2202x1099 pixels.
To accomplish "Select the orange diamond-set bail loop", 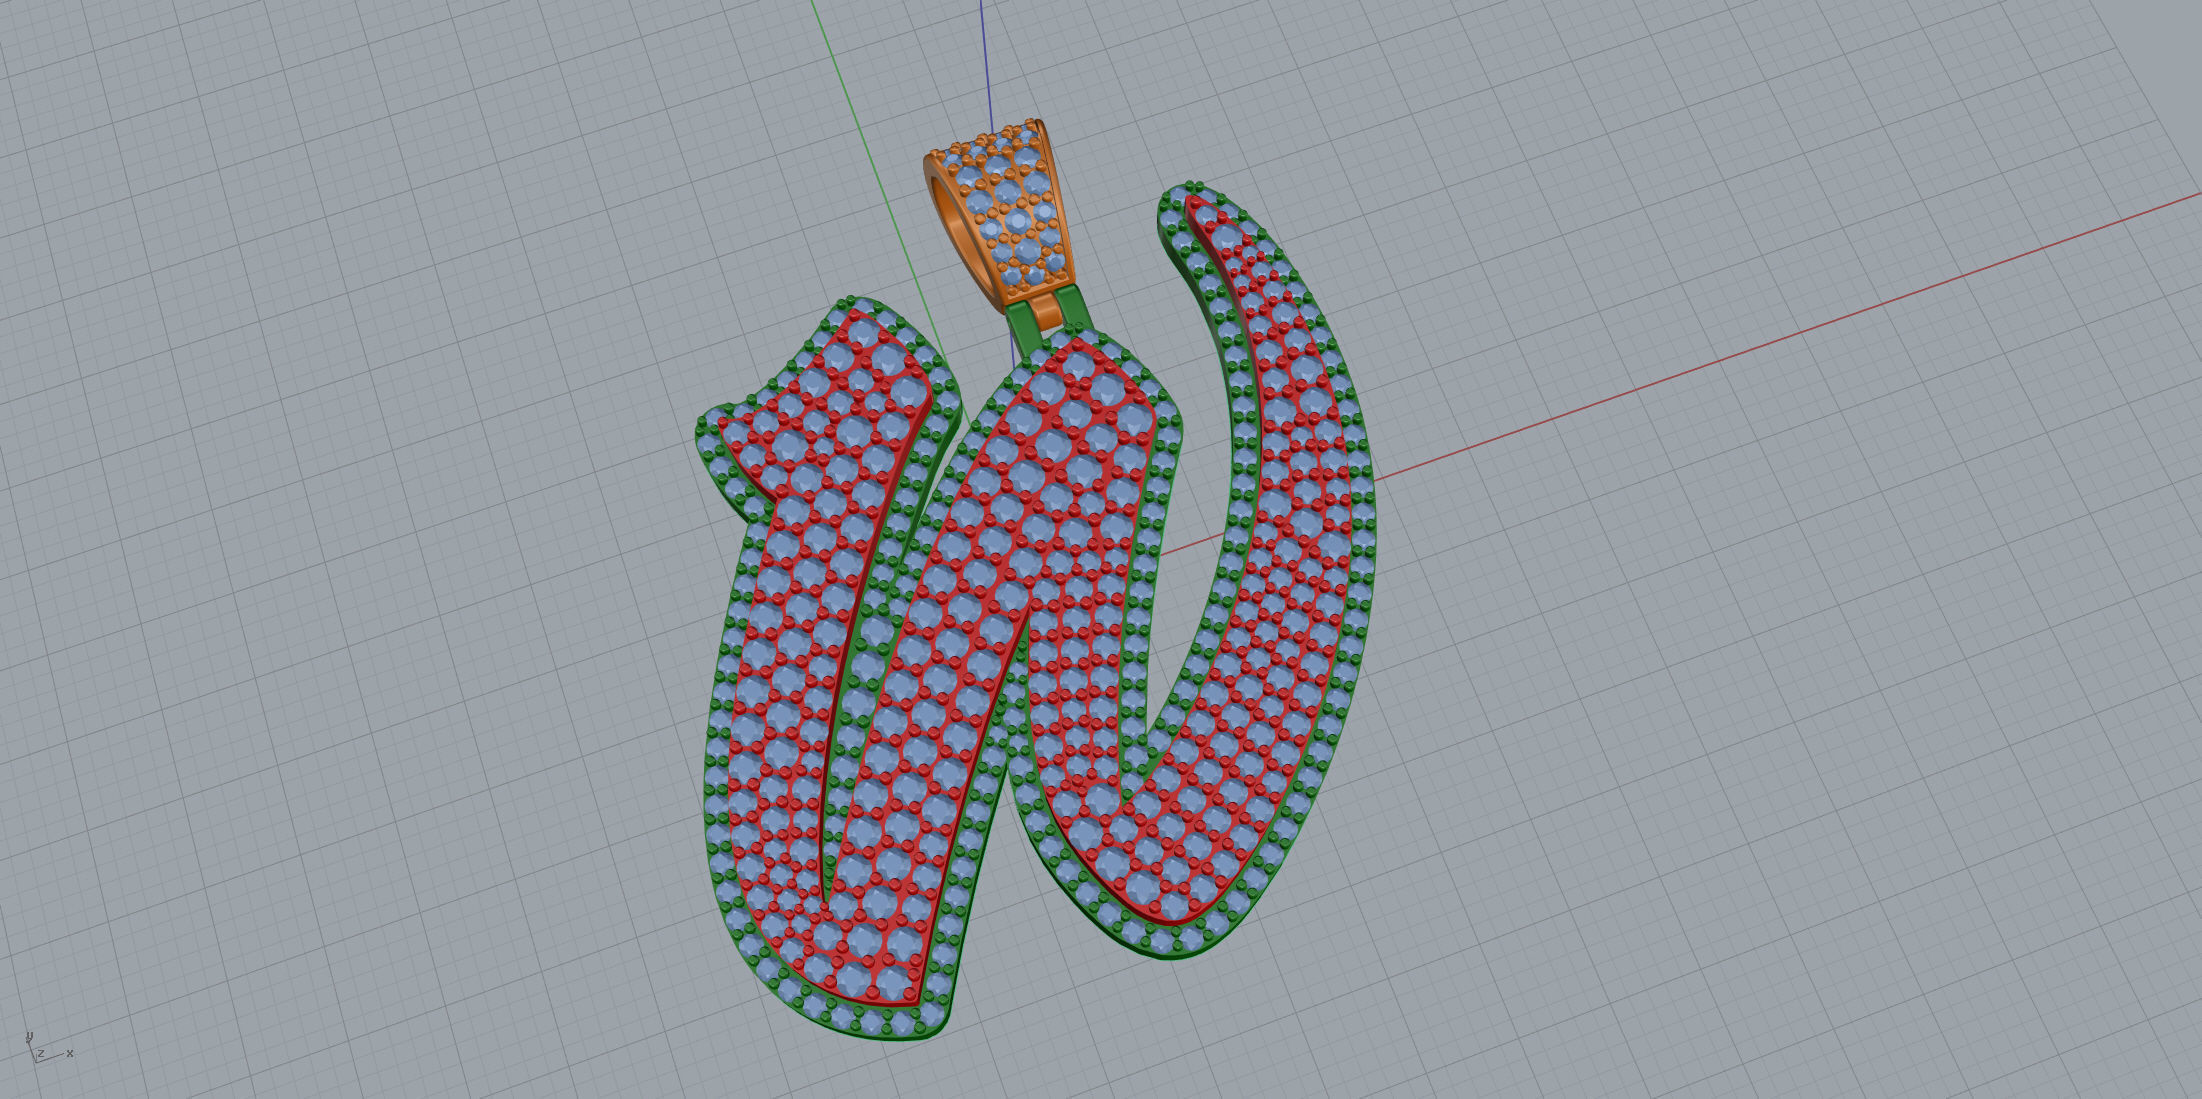I will tap(1000, 212).
